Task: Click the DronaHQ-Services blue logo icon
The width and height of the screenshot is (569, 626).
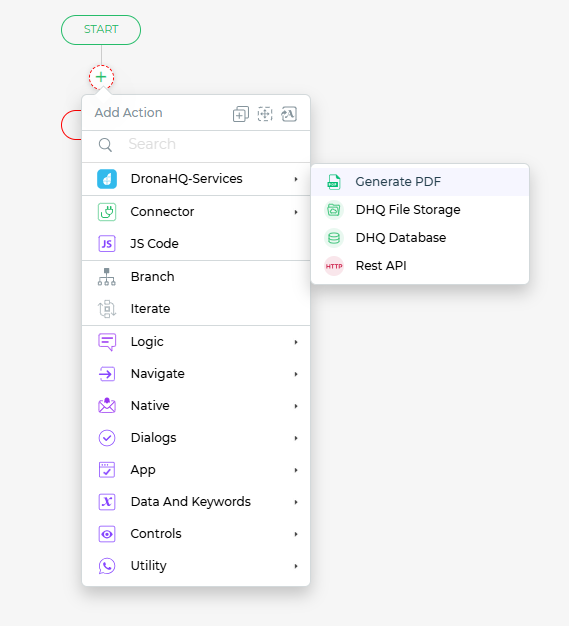Action: [107, 179]
